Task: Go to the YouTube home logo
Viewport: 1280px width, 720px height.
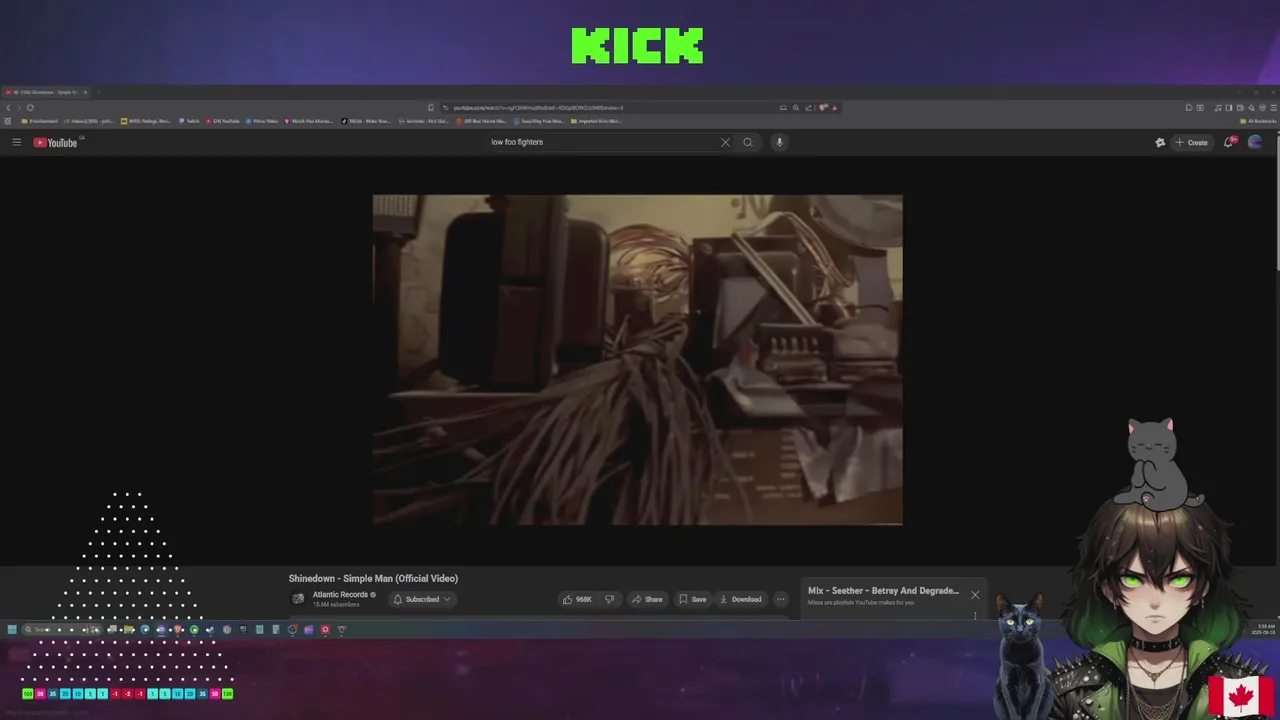Action: (55, 142)
